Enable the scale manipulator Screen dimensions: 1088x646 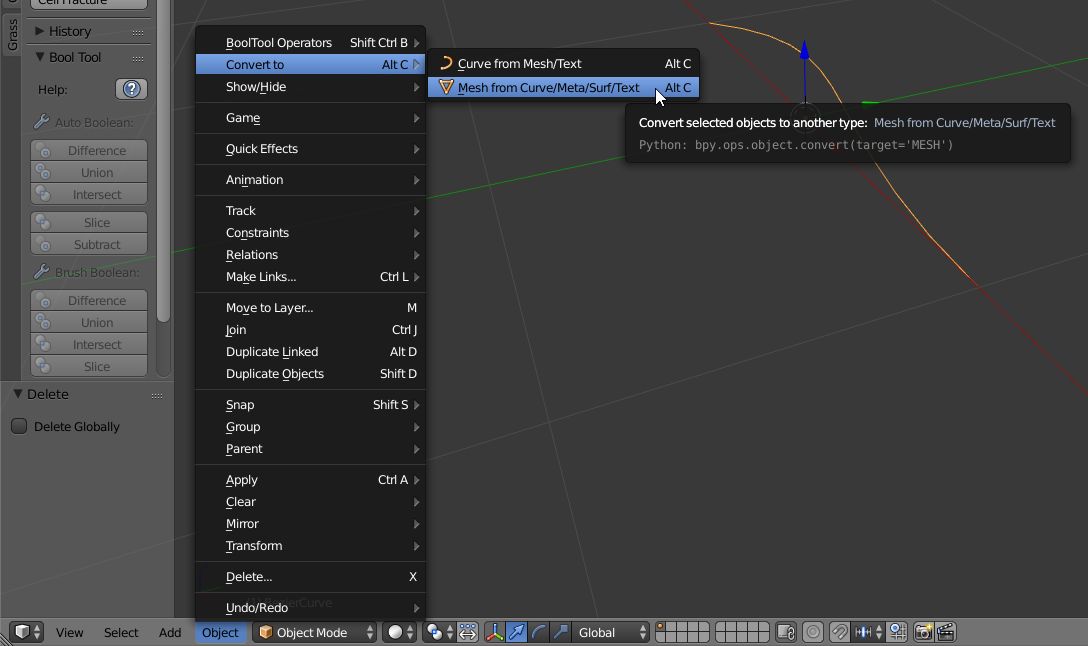[x=561, y=632]
